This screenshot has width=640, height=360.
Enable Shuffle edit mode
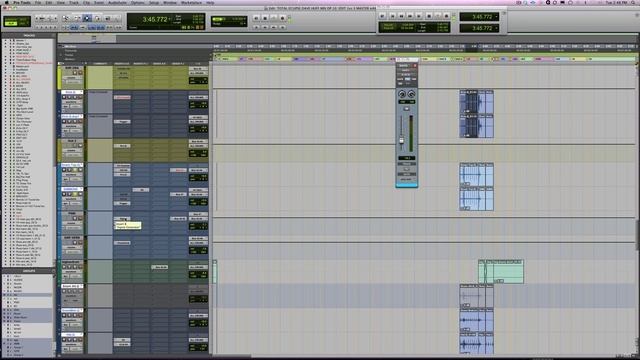click(11, 19)
